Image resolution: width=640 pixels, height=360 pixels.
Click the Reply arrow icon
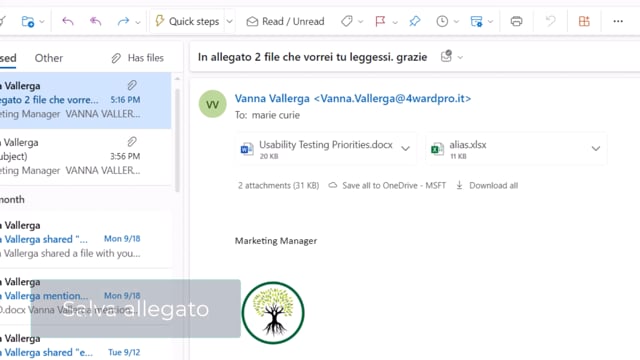[x=68, y=21]
